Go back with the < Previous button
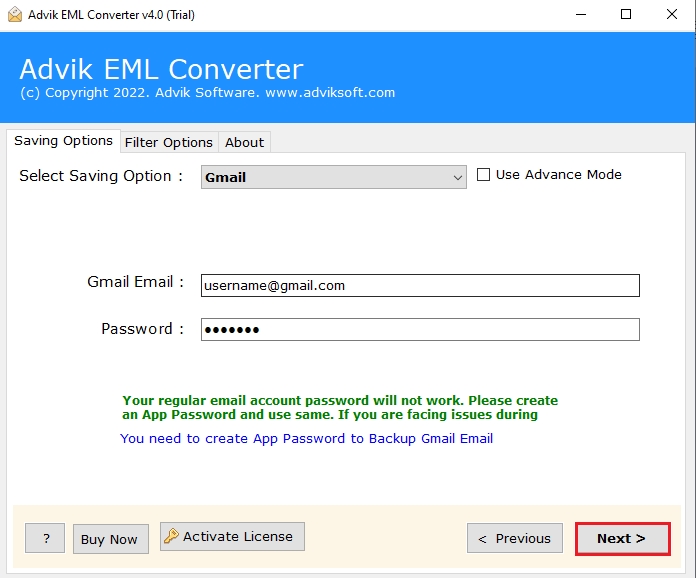Viewport: 696px width, 578px height. [x=514, y=538]
